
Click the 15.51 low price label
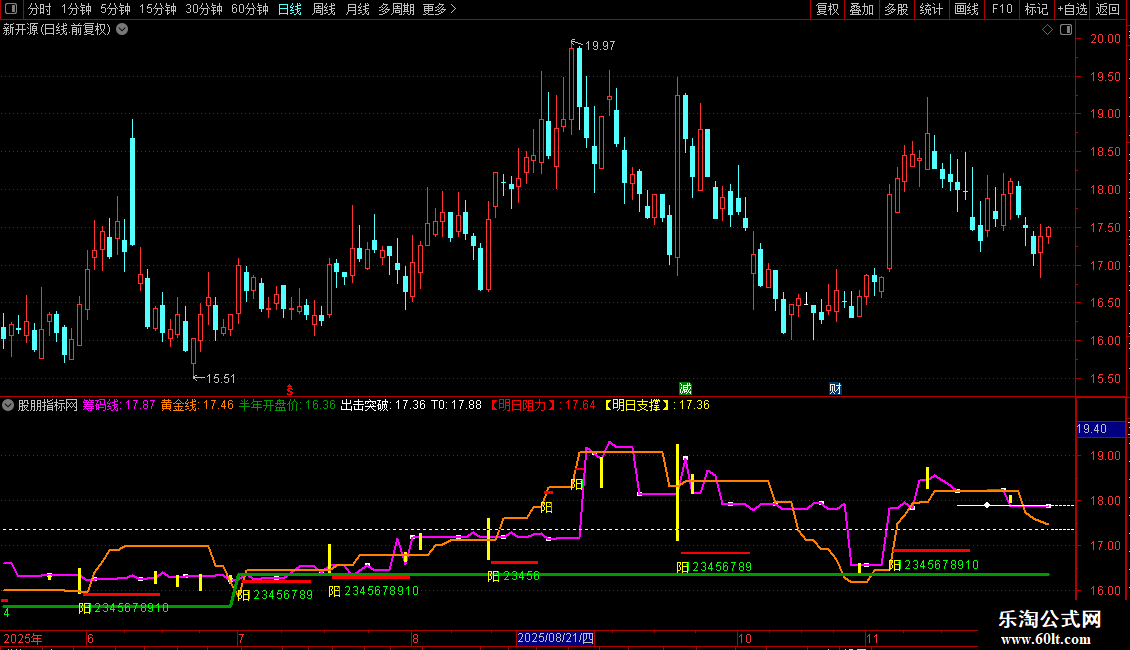(221, 378)
